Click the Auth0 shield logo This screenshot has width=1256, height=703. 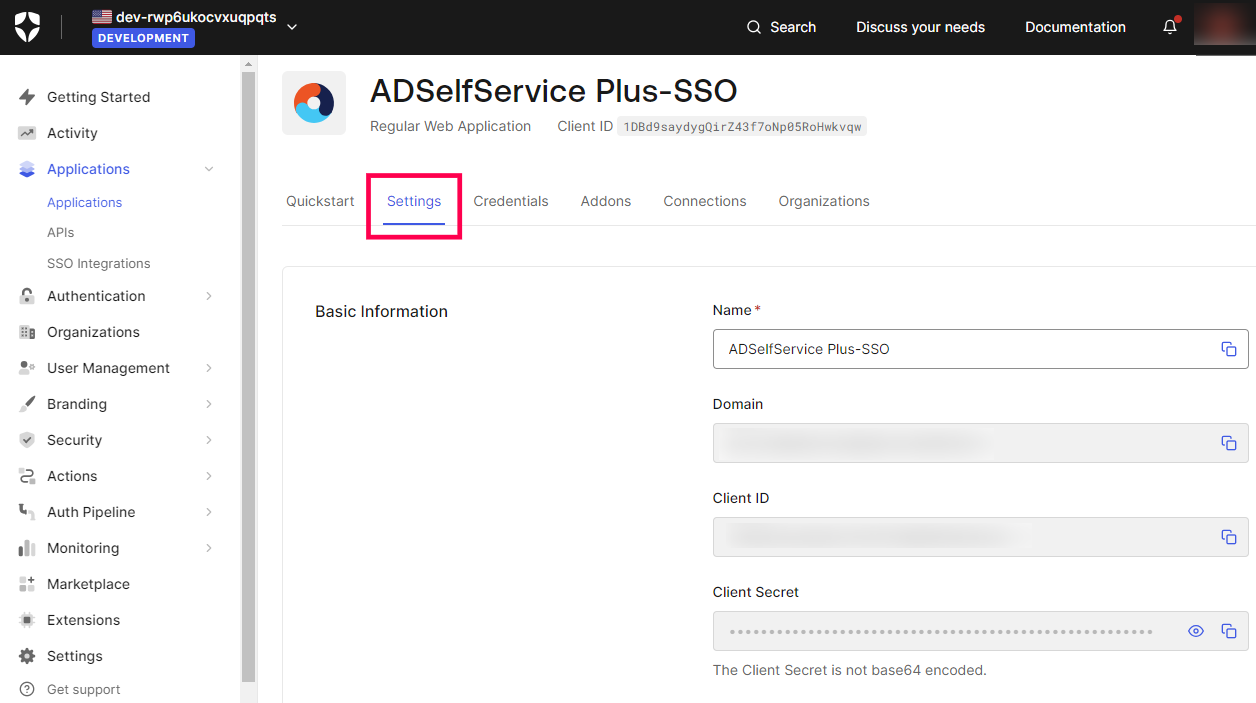coord(27,27)
